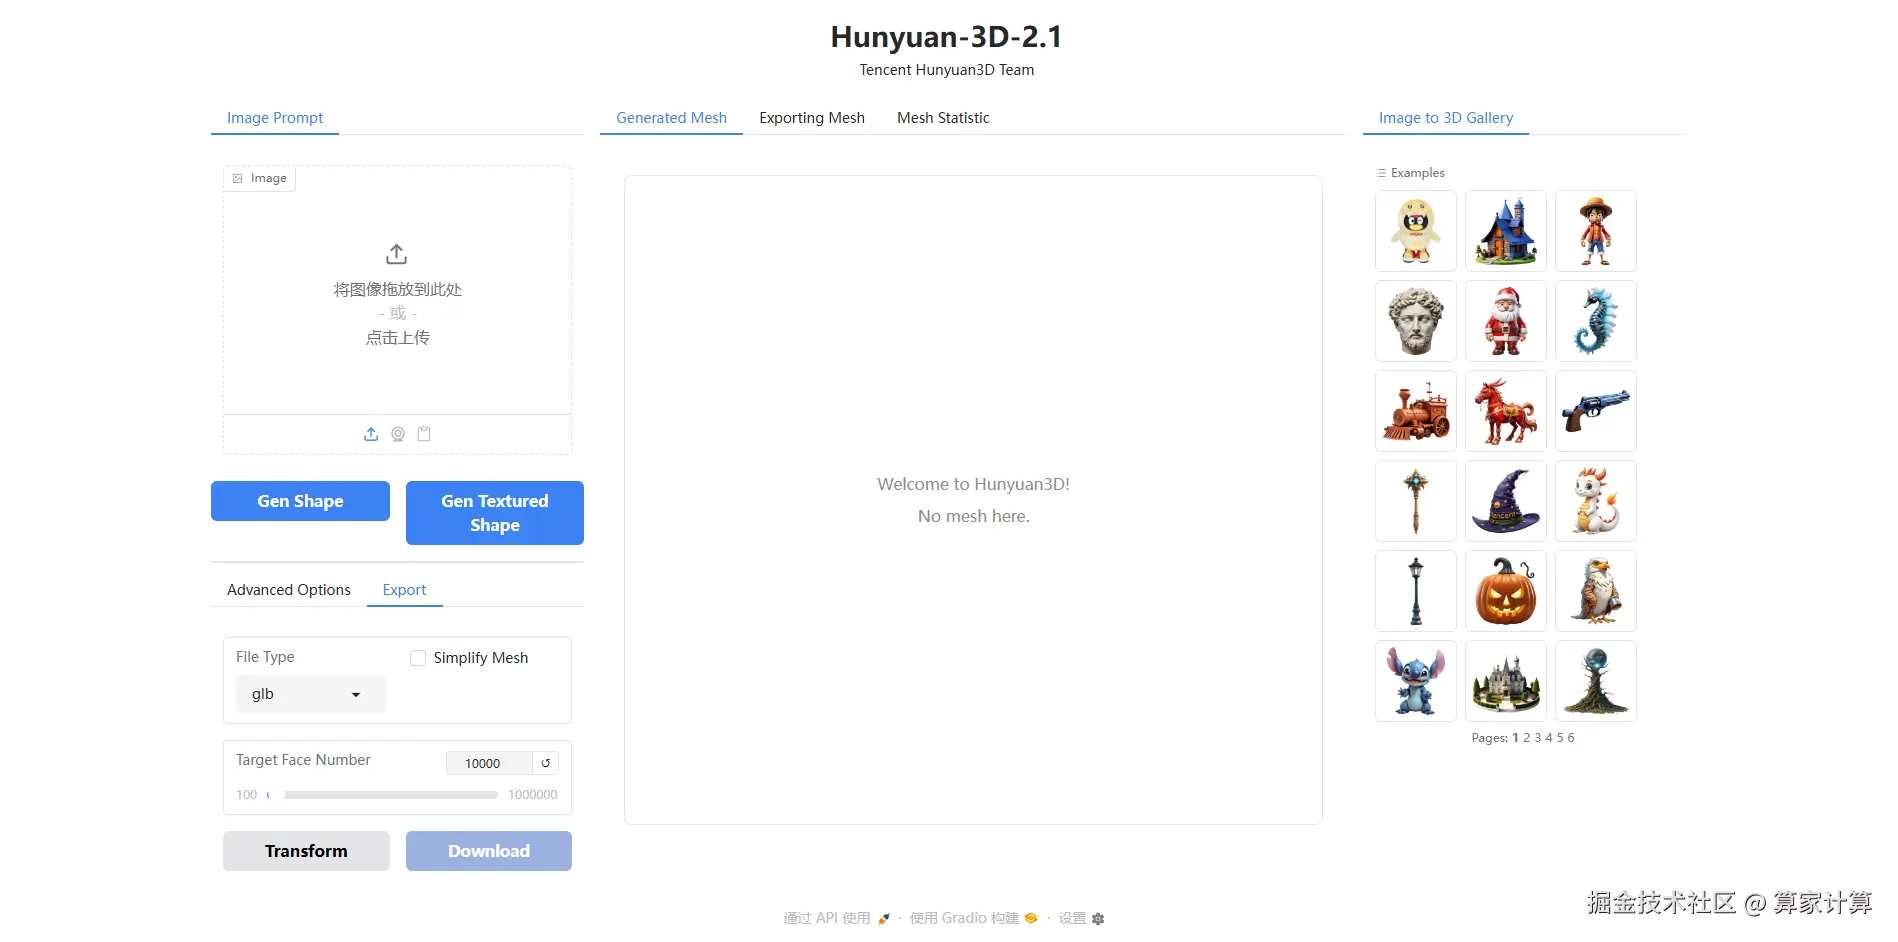Choose the eagle example

[x=1596, y=591]
